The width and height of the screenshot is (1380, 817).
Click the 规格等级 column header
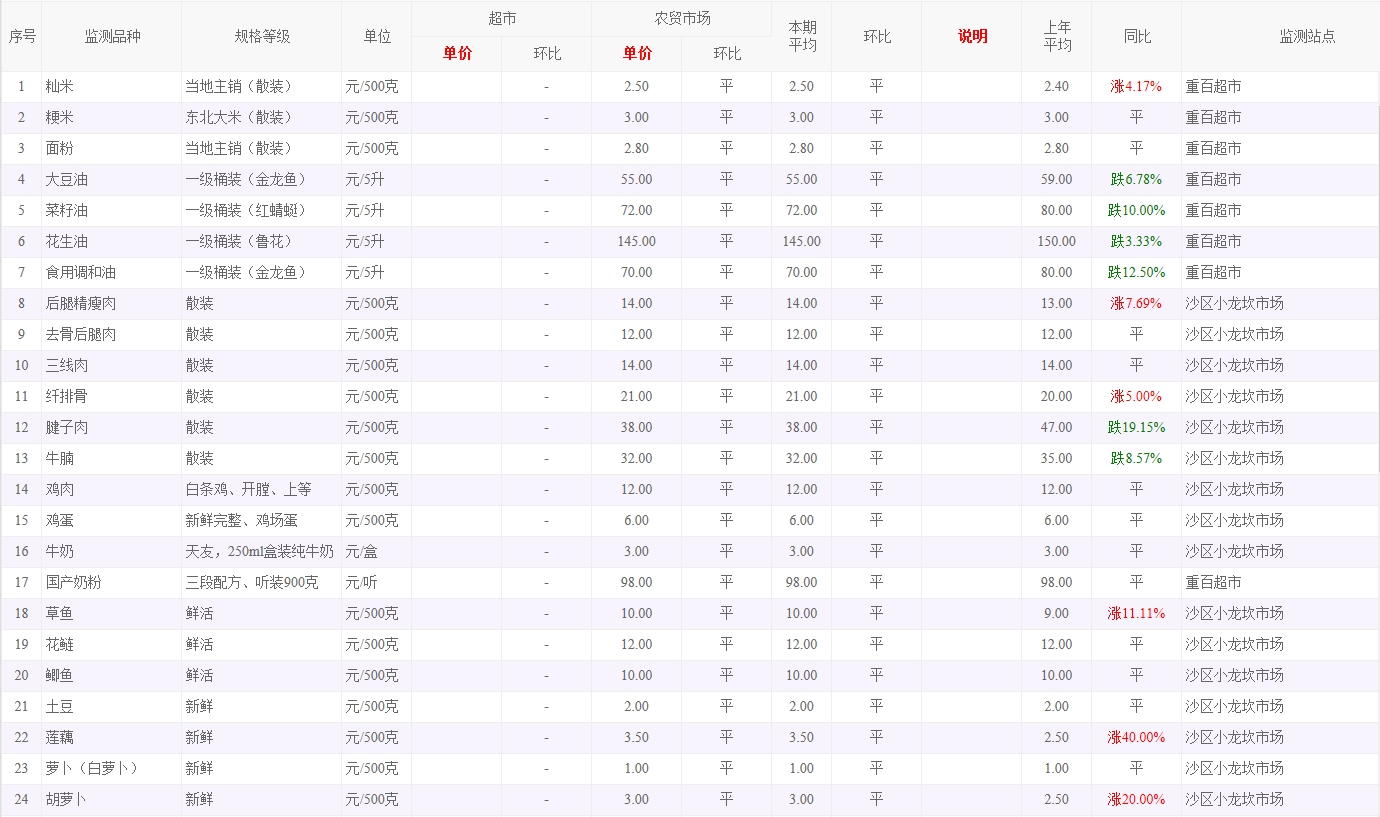(x=262, y=36)
